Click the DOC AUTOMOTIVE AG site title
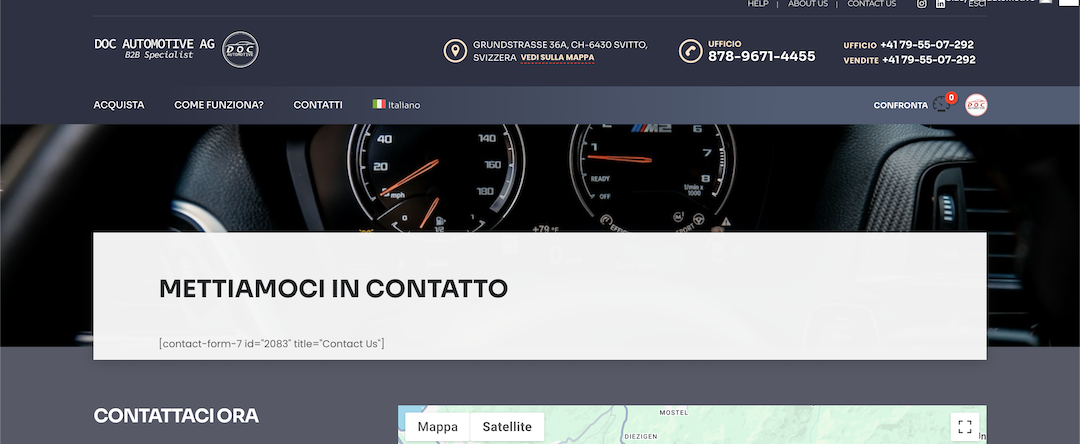This screenshot has height=444, width=1080. [x=154, y=44]
